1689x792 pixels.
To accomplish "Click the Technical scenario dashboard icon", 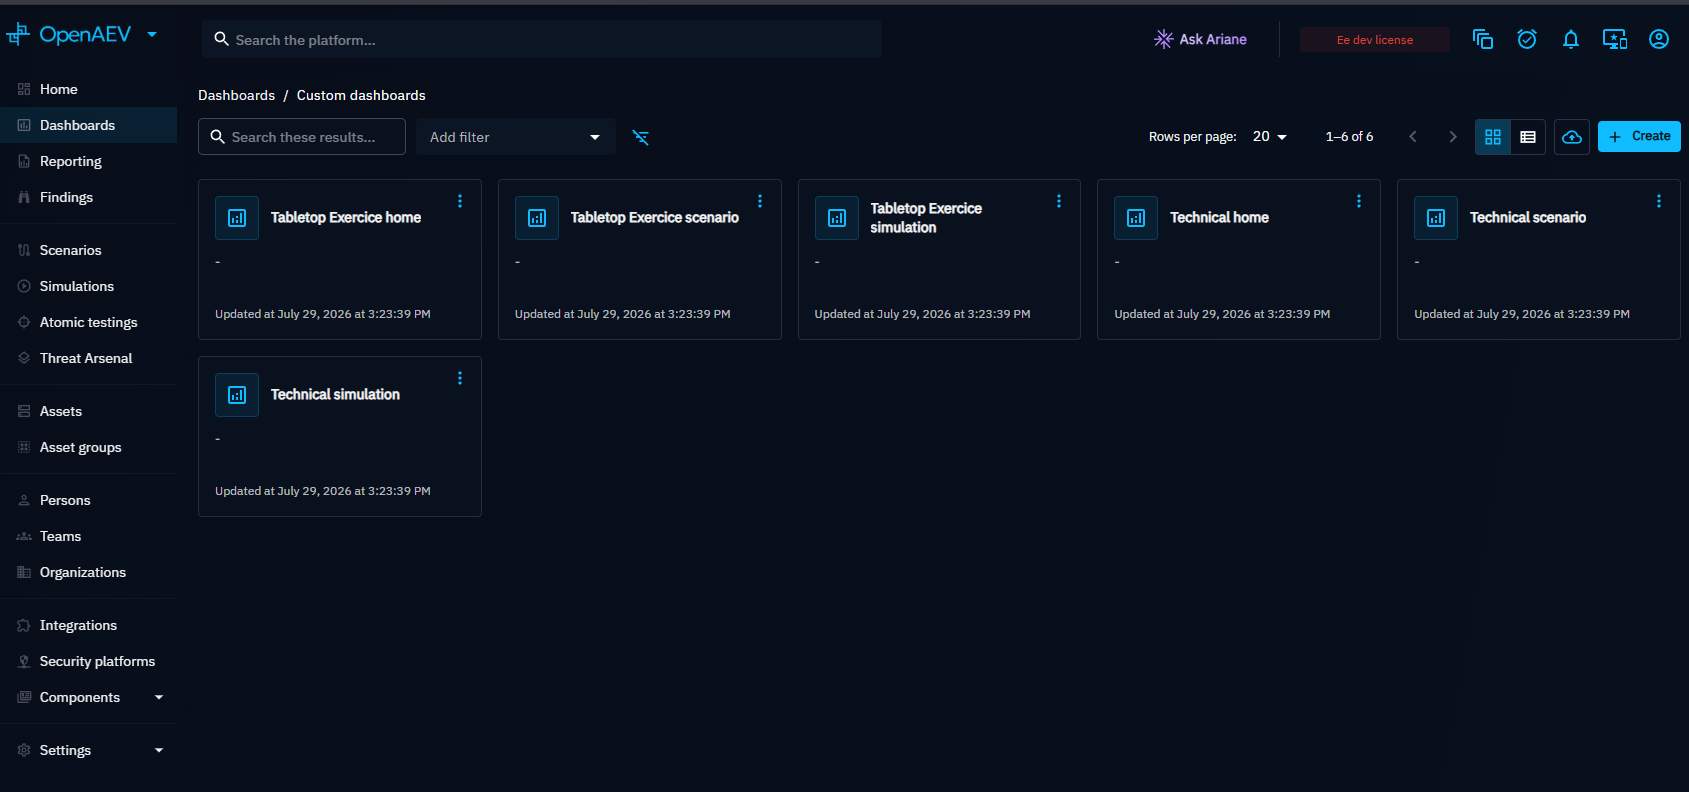I will point(1436,218).
